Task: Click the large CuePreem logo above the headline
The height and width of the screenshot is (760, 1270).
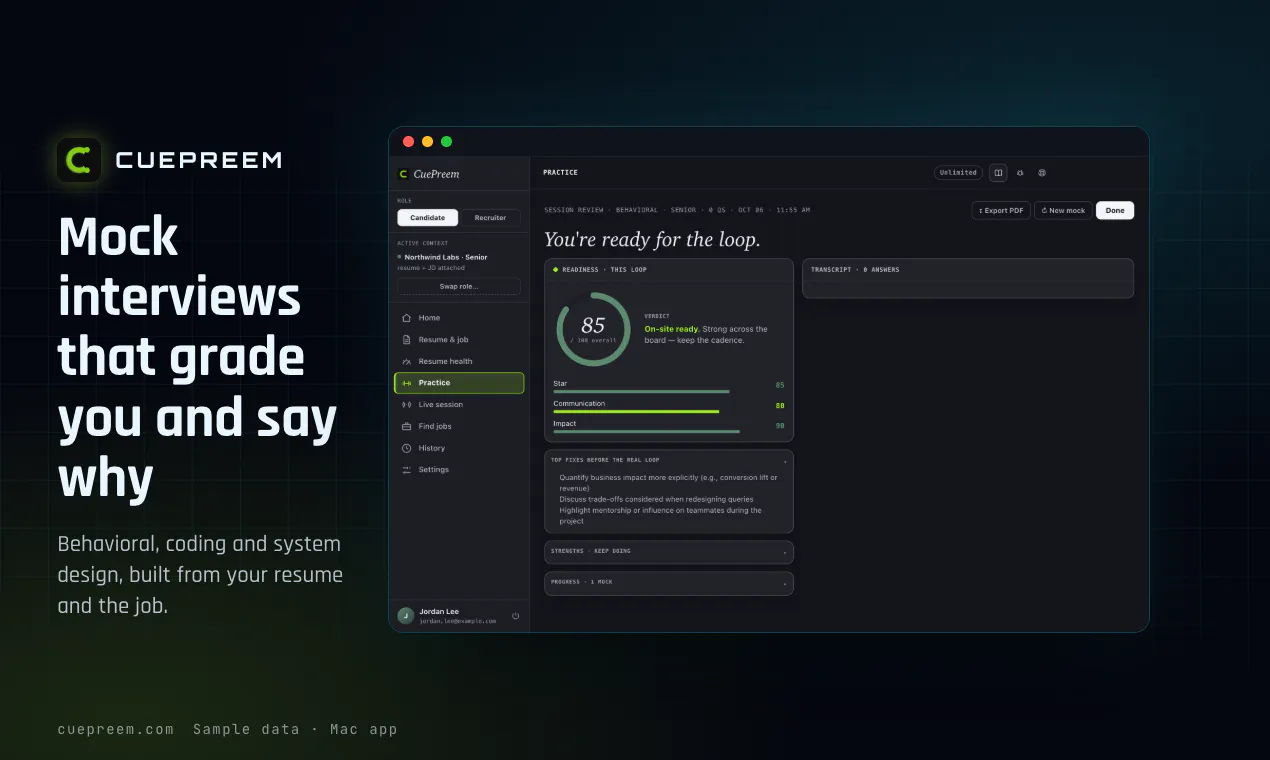Action: (79, 160)
